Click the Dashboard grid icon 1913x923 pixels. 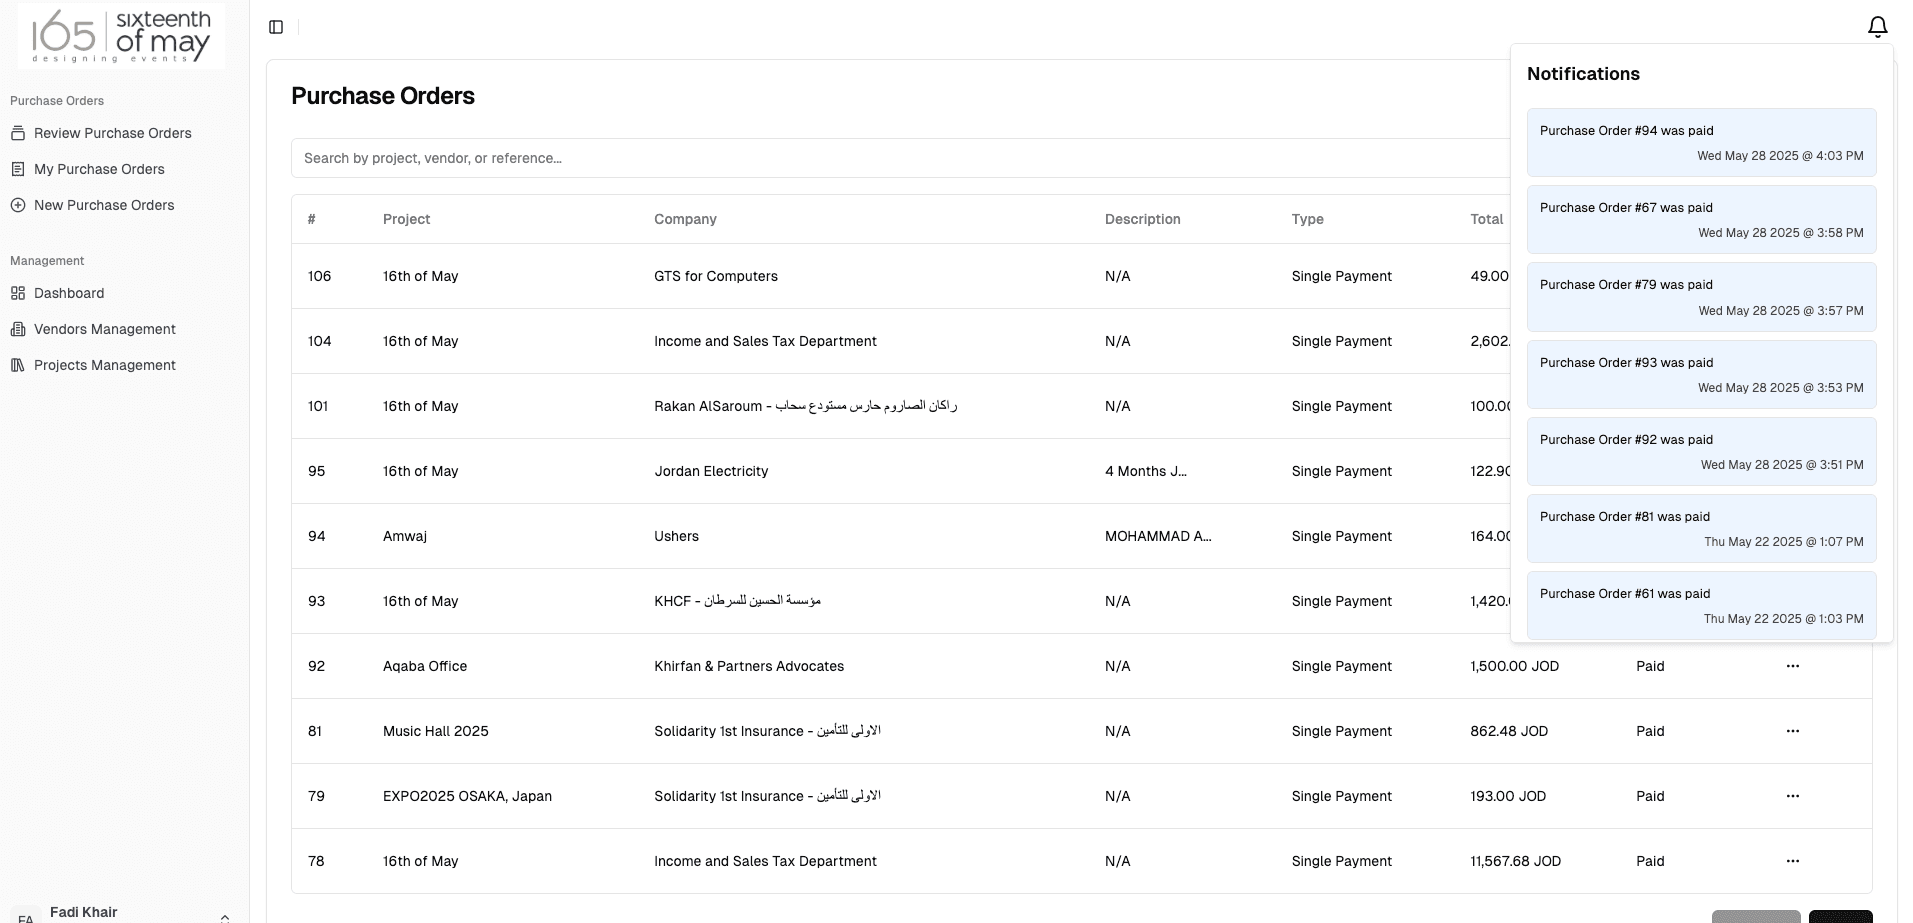pyautogui.click(x=18, y=293)
